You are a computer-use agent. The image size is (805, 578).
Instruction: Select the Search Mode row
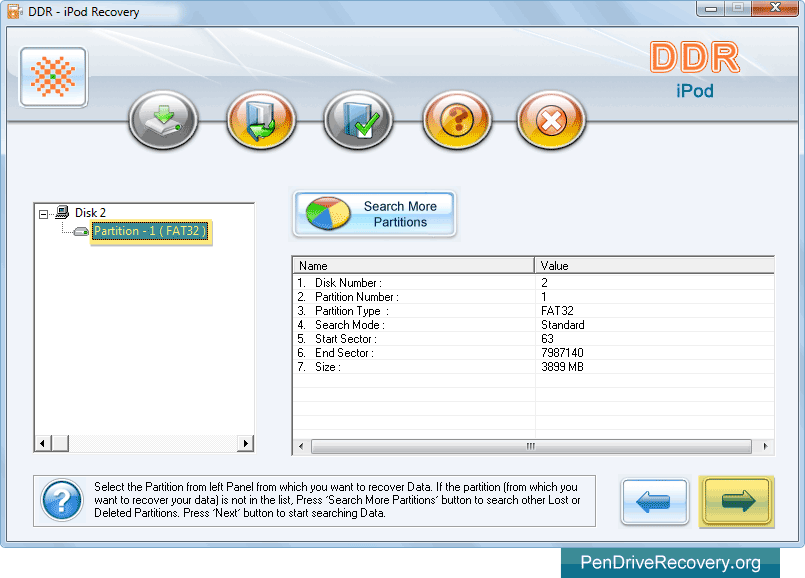[533, 325]
